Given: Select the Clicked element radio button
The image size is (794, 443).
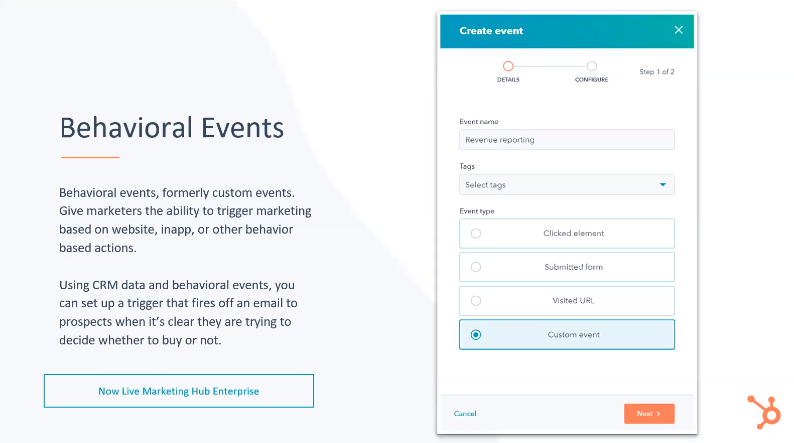Looking at the screenshot, I should pos(475,233).
